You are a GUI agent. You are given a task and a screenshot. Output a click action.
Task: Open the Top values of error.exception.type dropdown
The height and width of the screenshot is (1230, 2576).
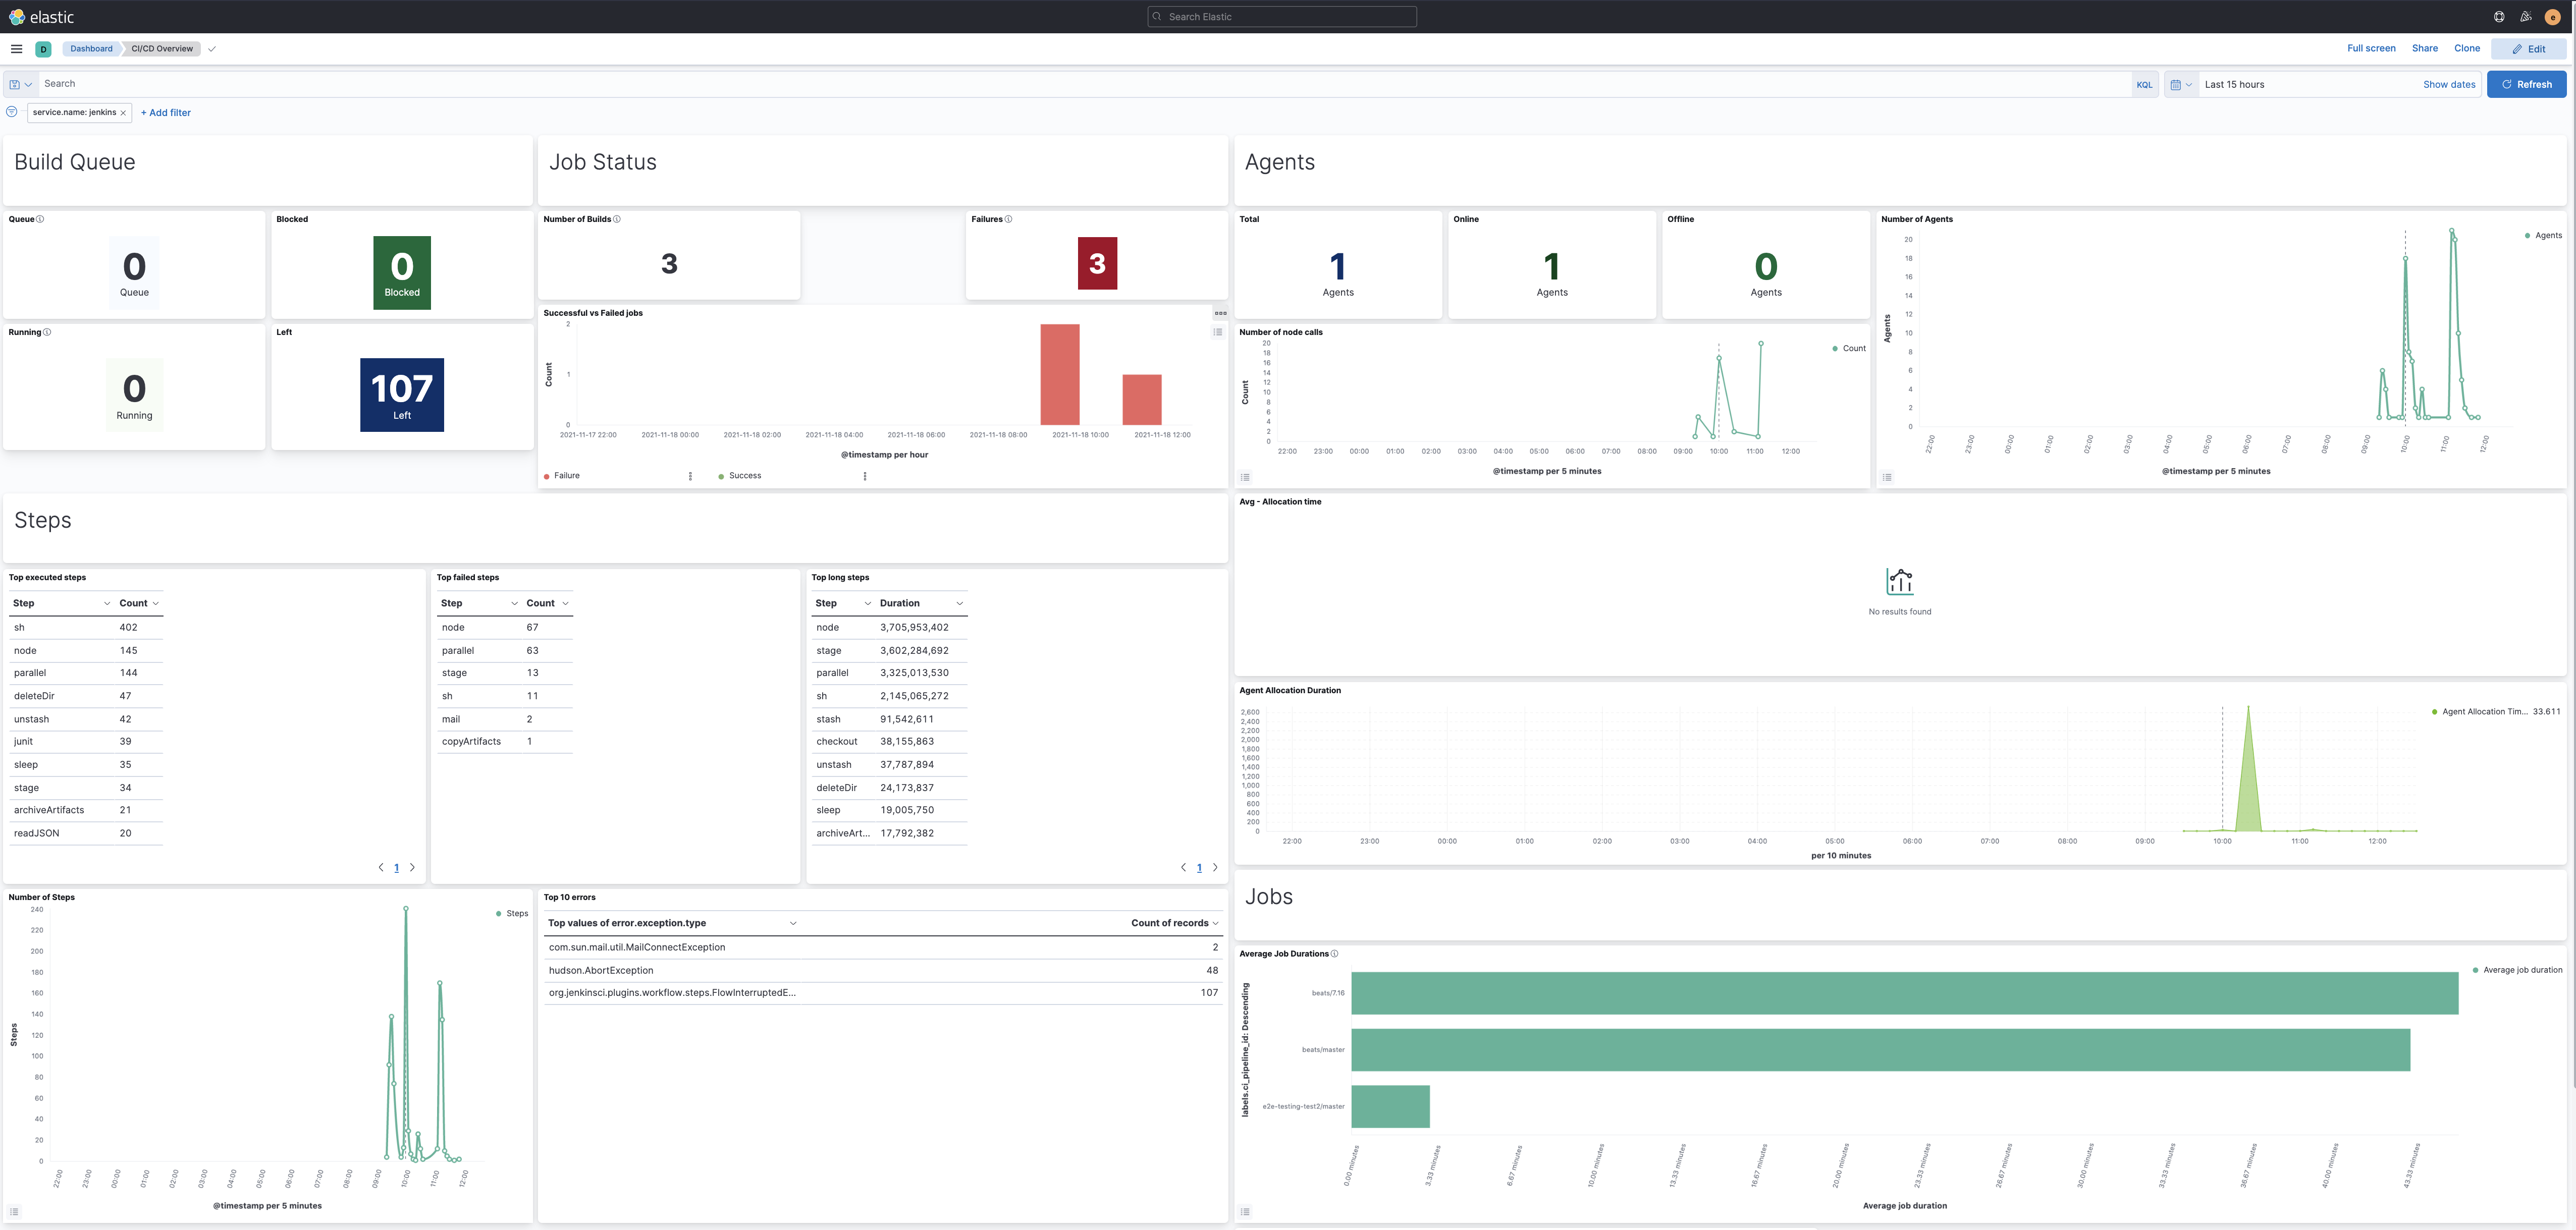[x=793, y=923]
